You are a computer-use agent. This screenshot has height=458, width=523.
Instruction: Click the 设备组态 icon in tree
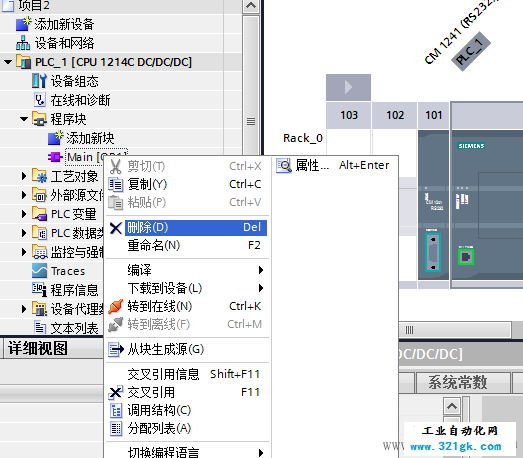[39, 81]
